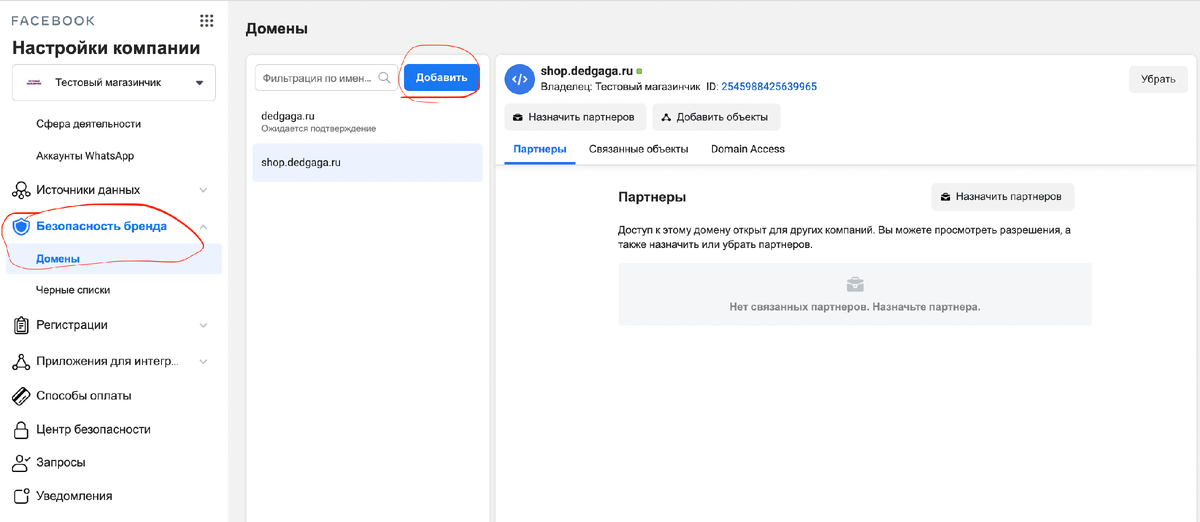This screenshot has height=522, width=1200.
Task: Click top Назначить партнеров button under domain name
Action: pyautogui.click(x=575, y=117)
